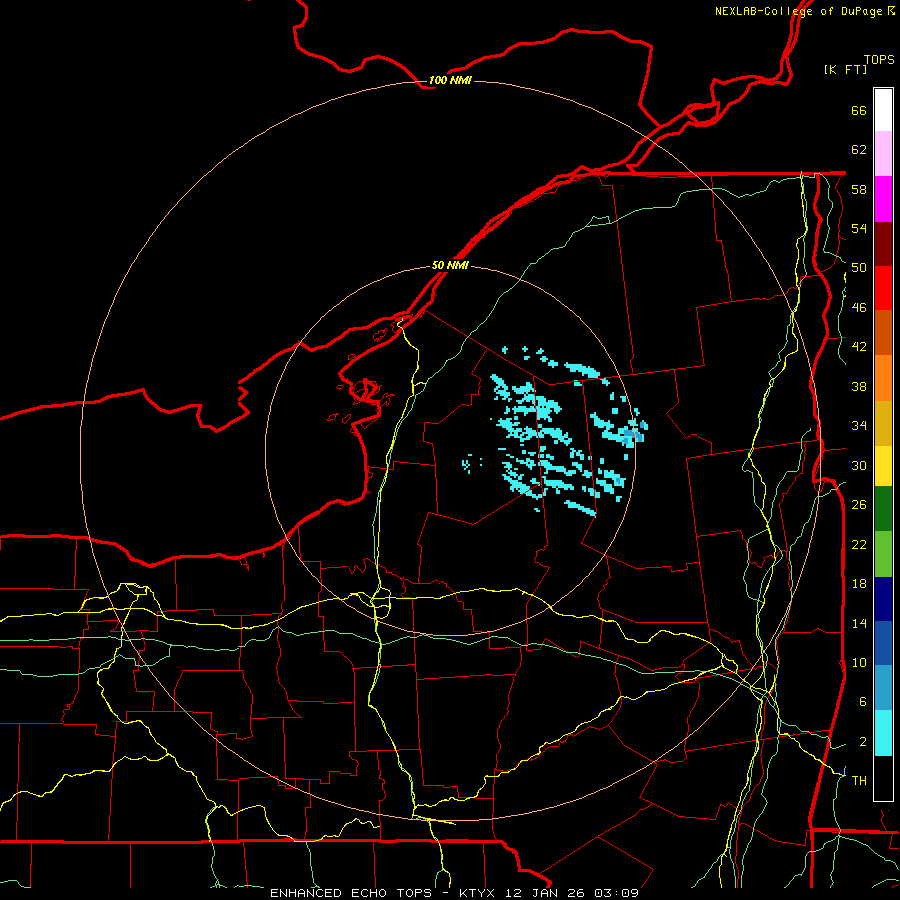Click the black TH legend swatch
Image resolution: width=900 pixels, height=900 pixels.
click(x=883, y=778)
